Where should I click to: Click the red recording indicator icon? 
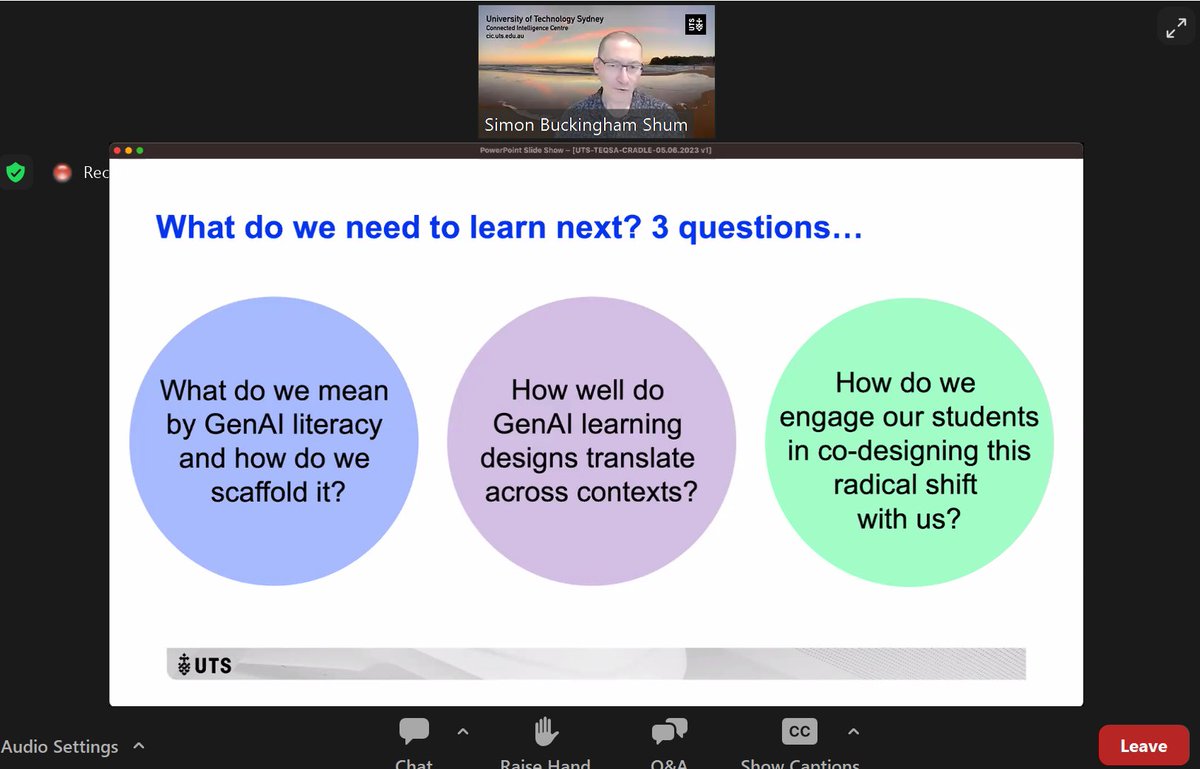(63, 173)
